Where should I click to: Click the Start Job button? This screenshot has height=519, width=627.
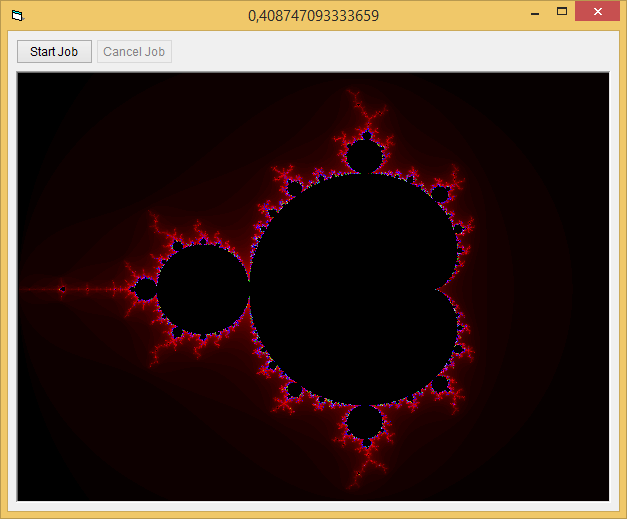point(55,52)
